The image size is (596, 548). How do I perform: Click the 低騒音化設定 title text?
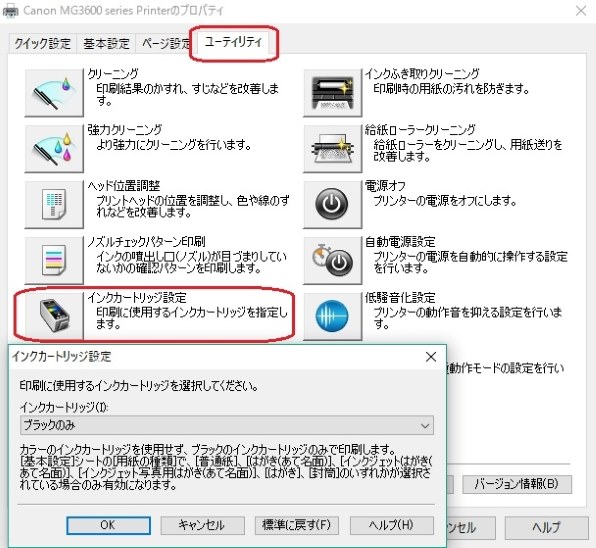(400, 298)
